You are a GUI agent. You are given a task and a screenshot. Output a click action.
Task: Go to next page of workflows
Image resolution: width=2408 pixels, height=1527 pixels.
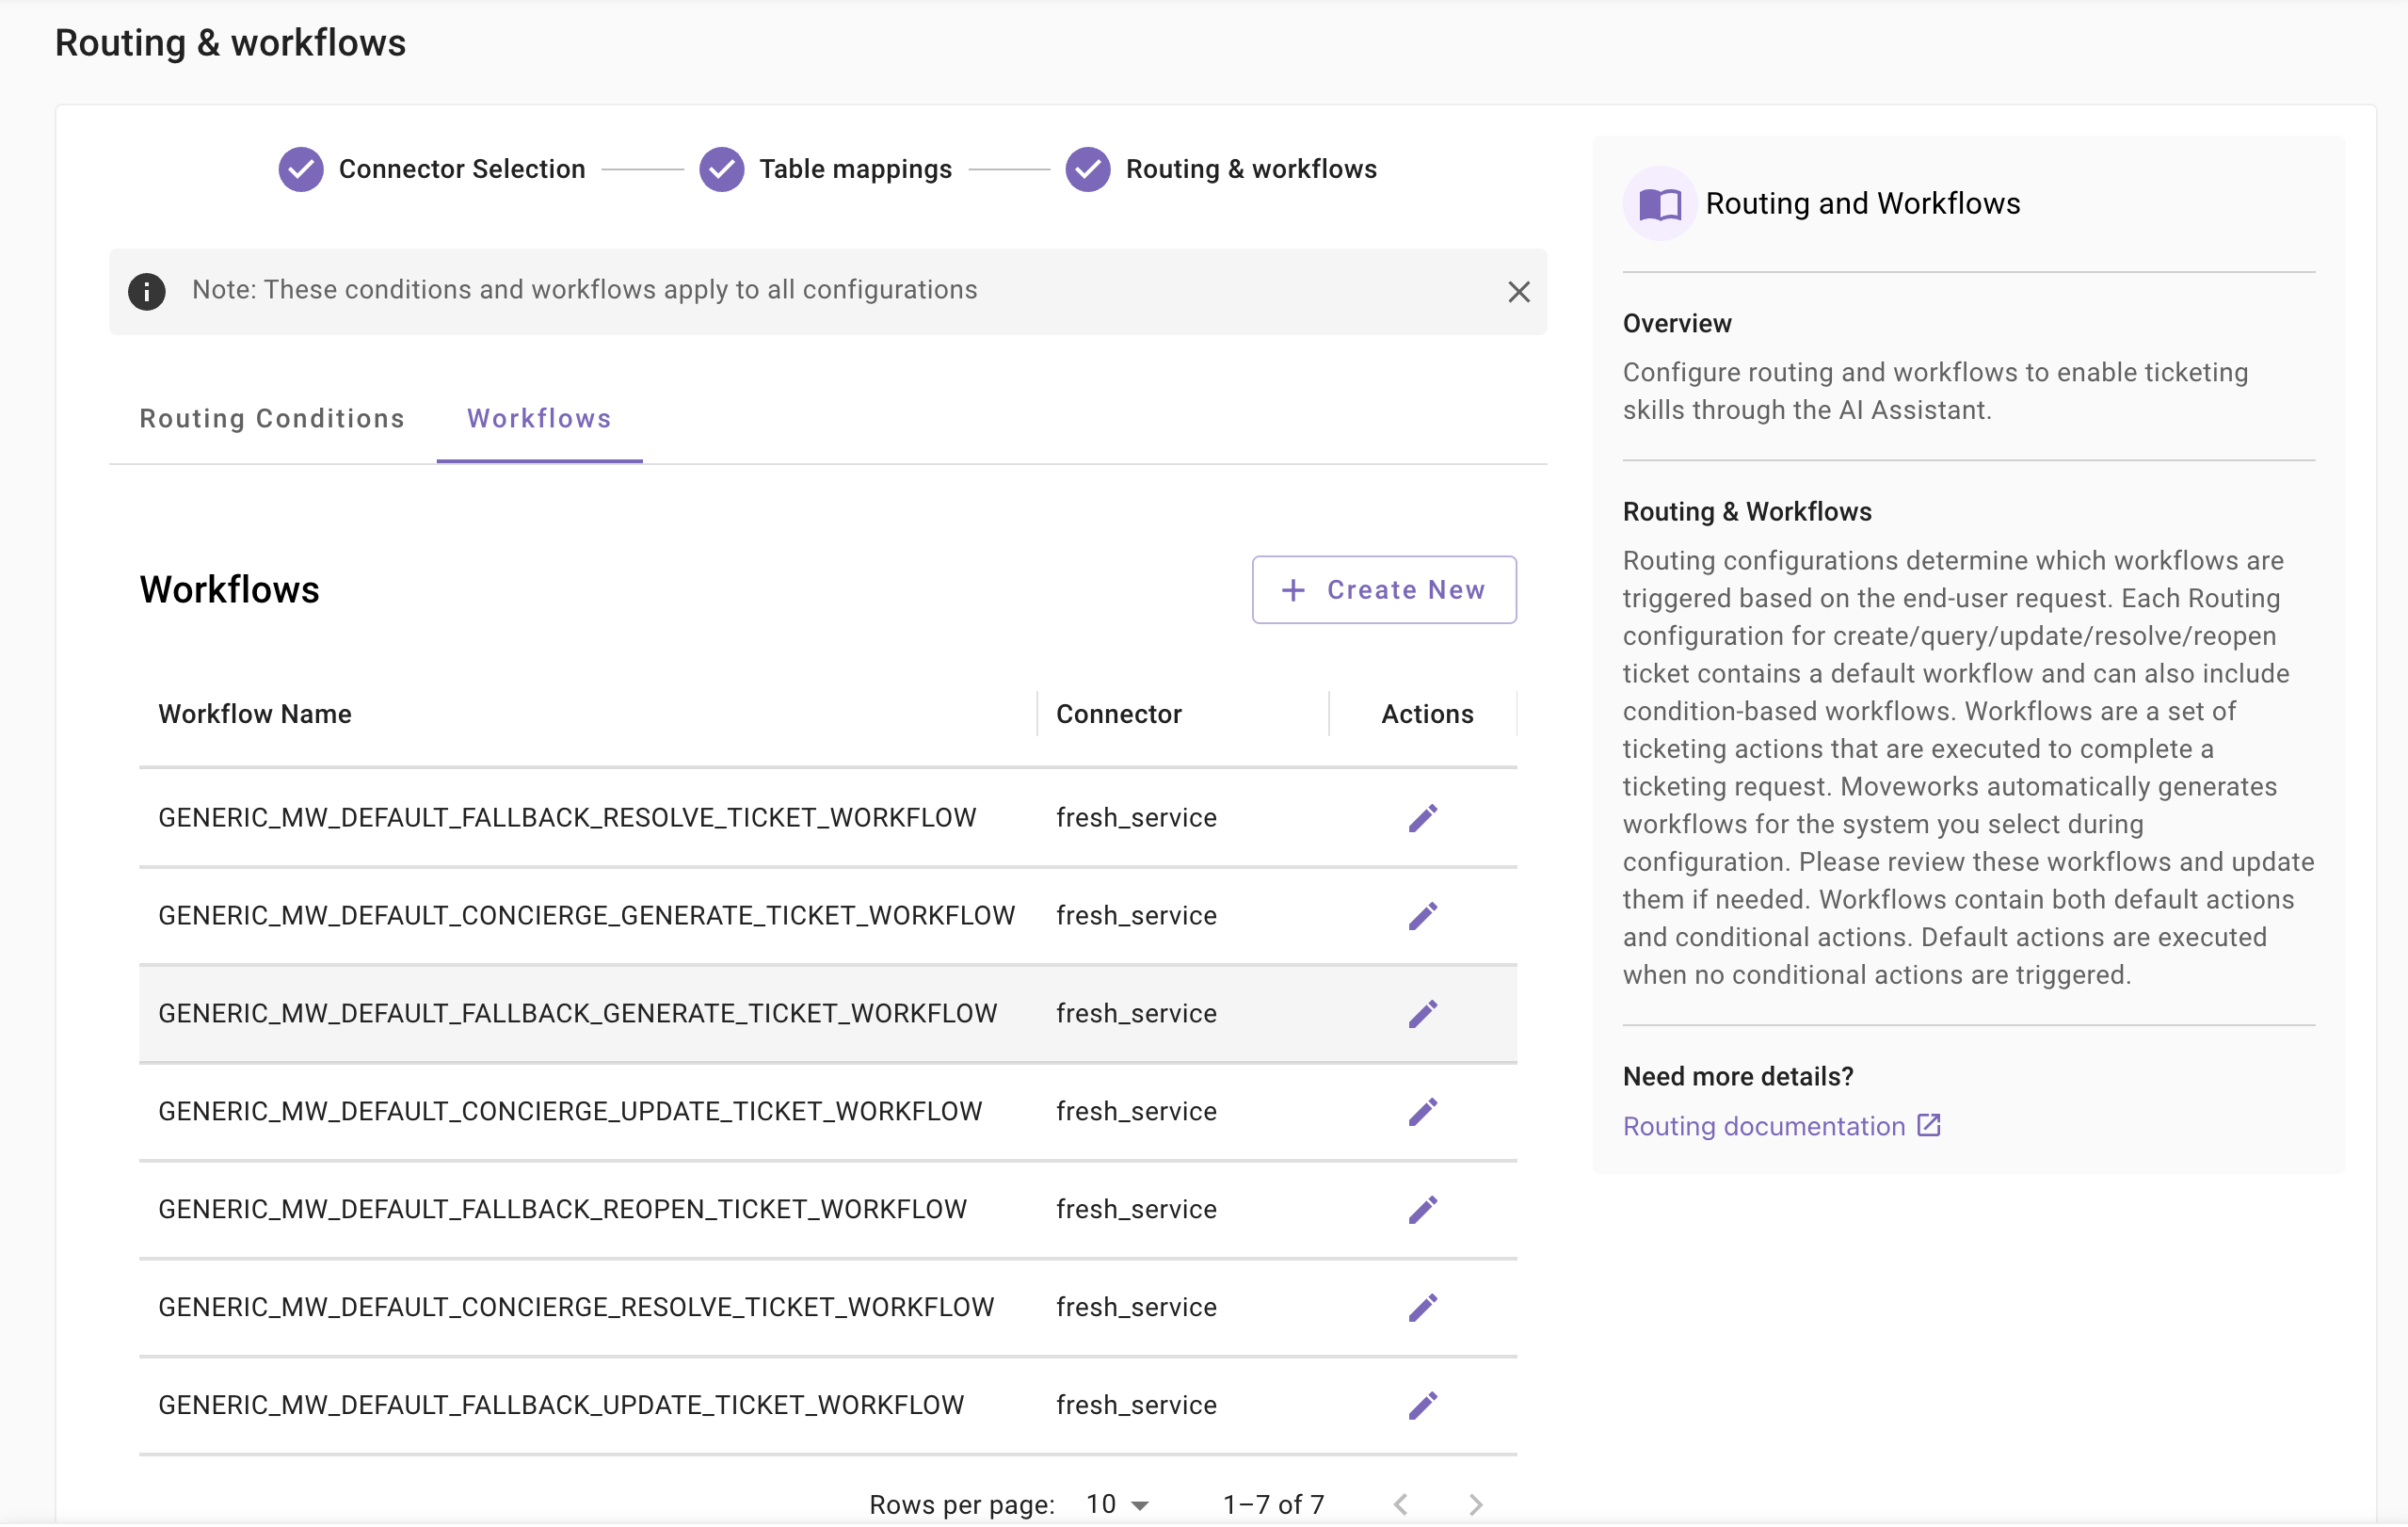pyautogui.click(x=1475, y=1504)
